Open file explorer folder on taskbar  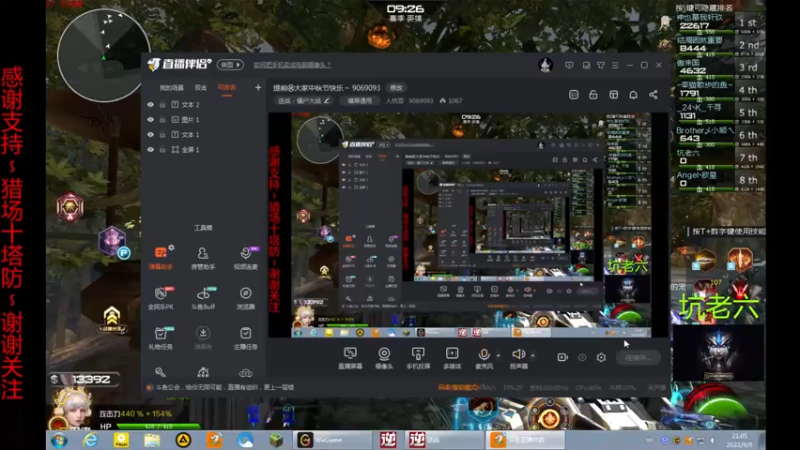point(152,440)
